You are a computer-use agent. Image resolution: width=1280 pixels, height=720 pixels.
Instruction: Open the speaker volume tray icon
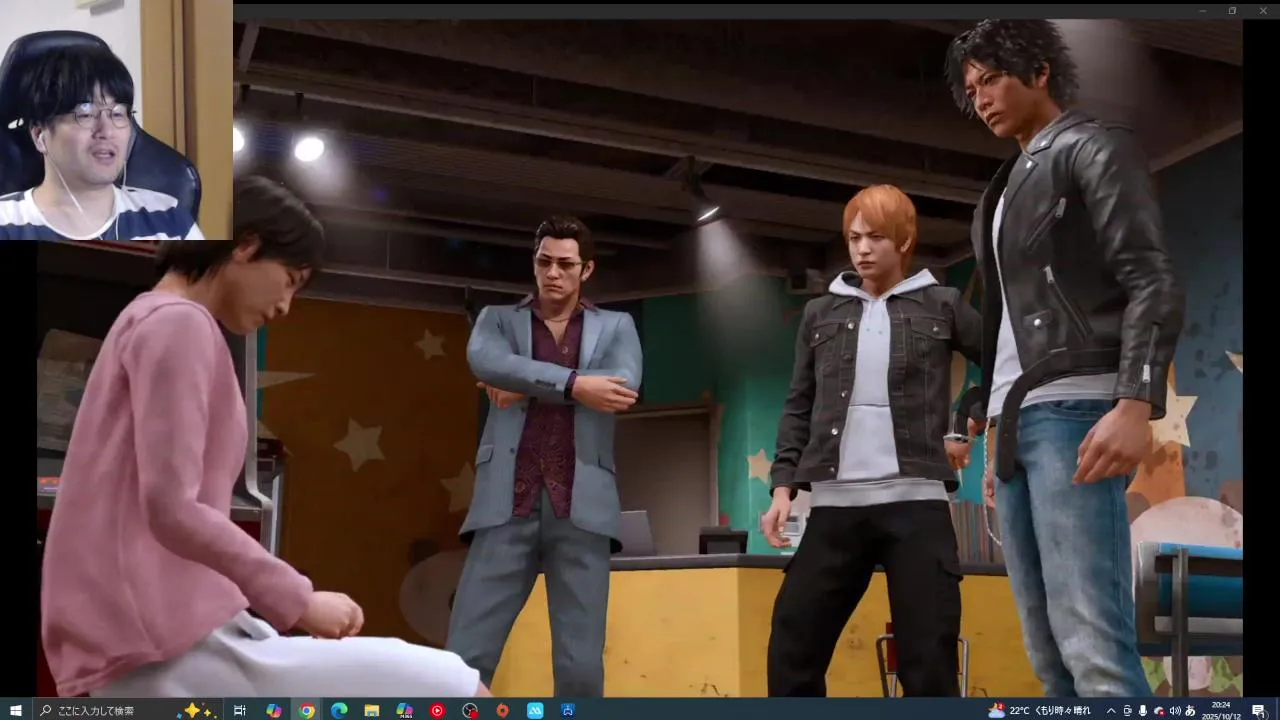1174,710
